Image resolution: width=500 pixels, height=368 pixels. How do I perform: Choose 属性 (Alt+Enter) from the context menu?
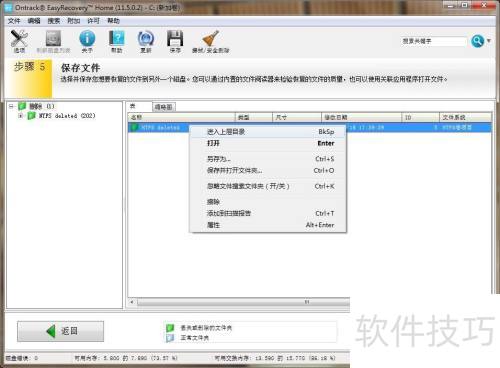268,225
